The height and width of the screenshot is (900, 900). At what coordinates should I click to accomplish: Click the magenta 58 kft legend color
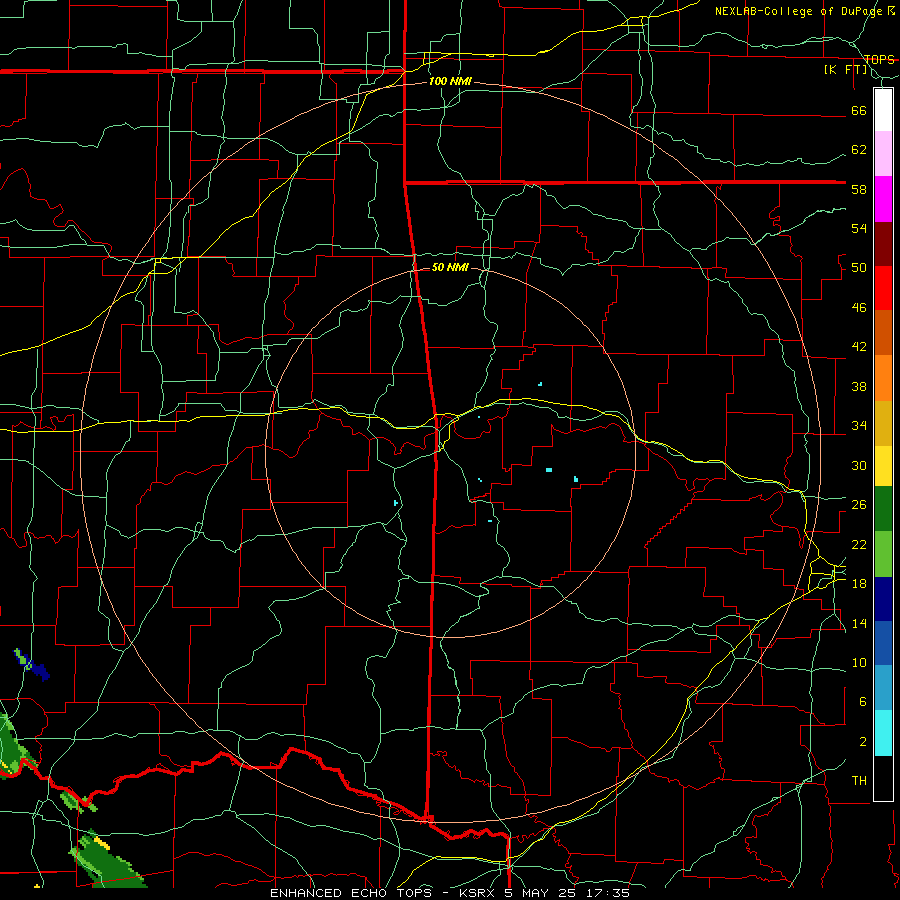click(x=883, y=199)
